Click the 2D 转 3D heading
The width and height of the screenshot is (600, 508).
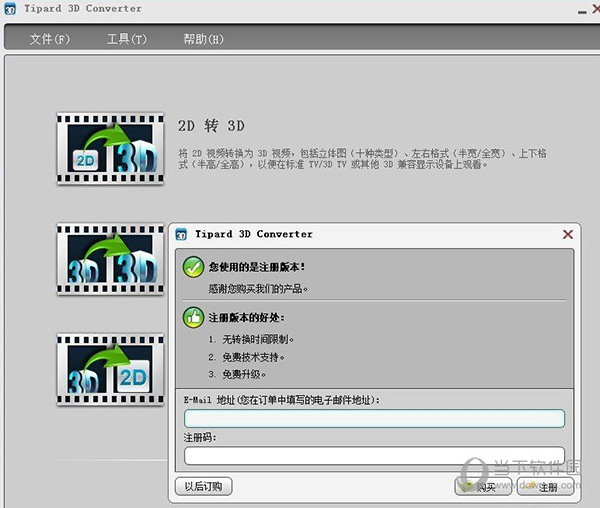pos(211,126)
